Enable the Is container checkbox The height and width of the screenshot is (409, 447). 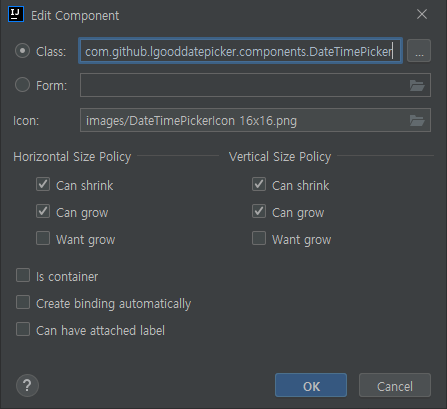point(23,275)
